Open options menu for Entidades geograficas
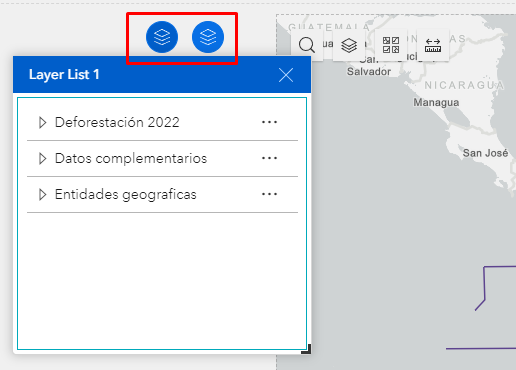 269,194
